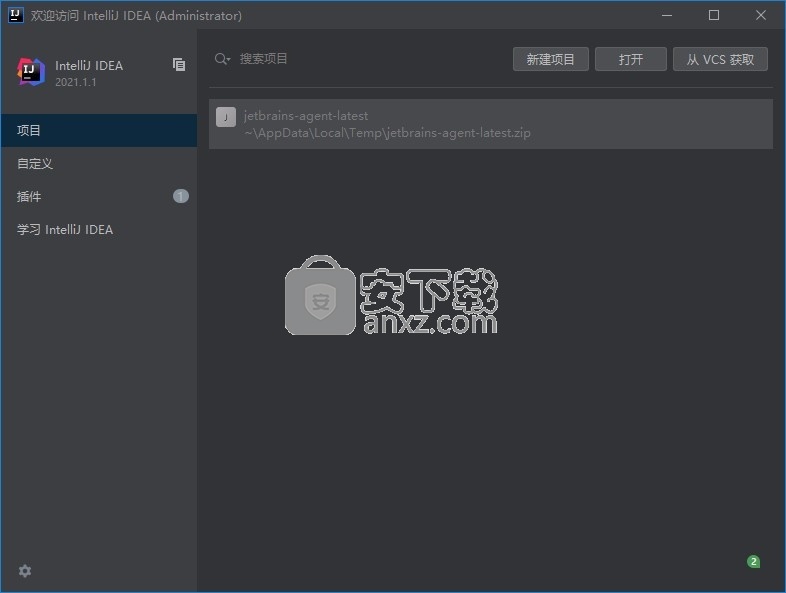Maximize the IntelliJ IDEA welcome window

pos(714,15)
